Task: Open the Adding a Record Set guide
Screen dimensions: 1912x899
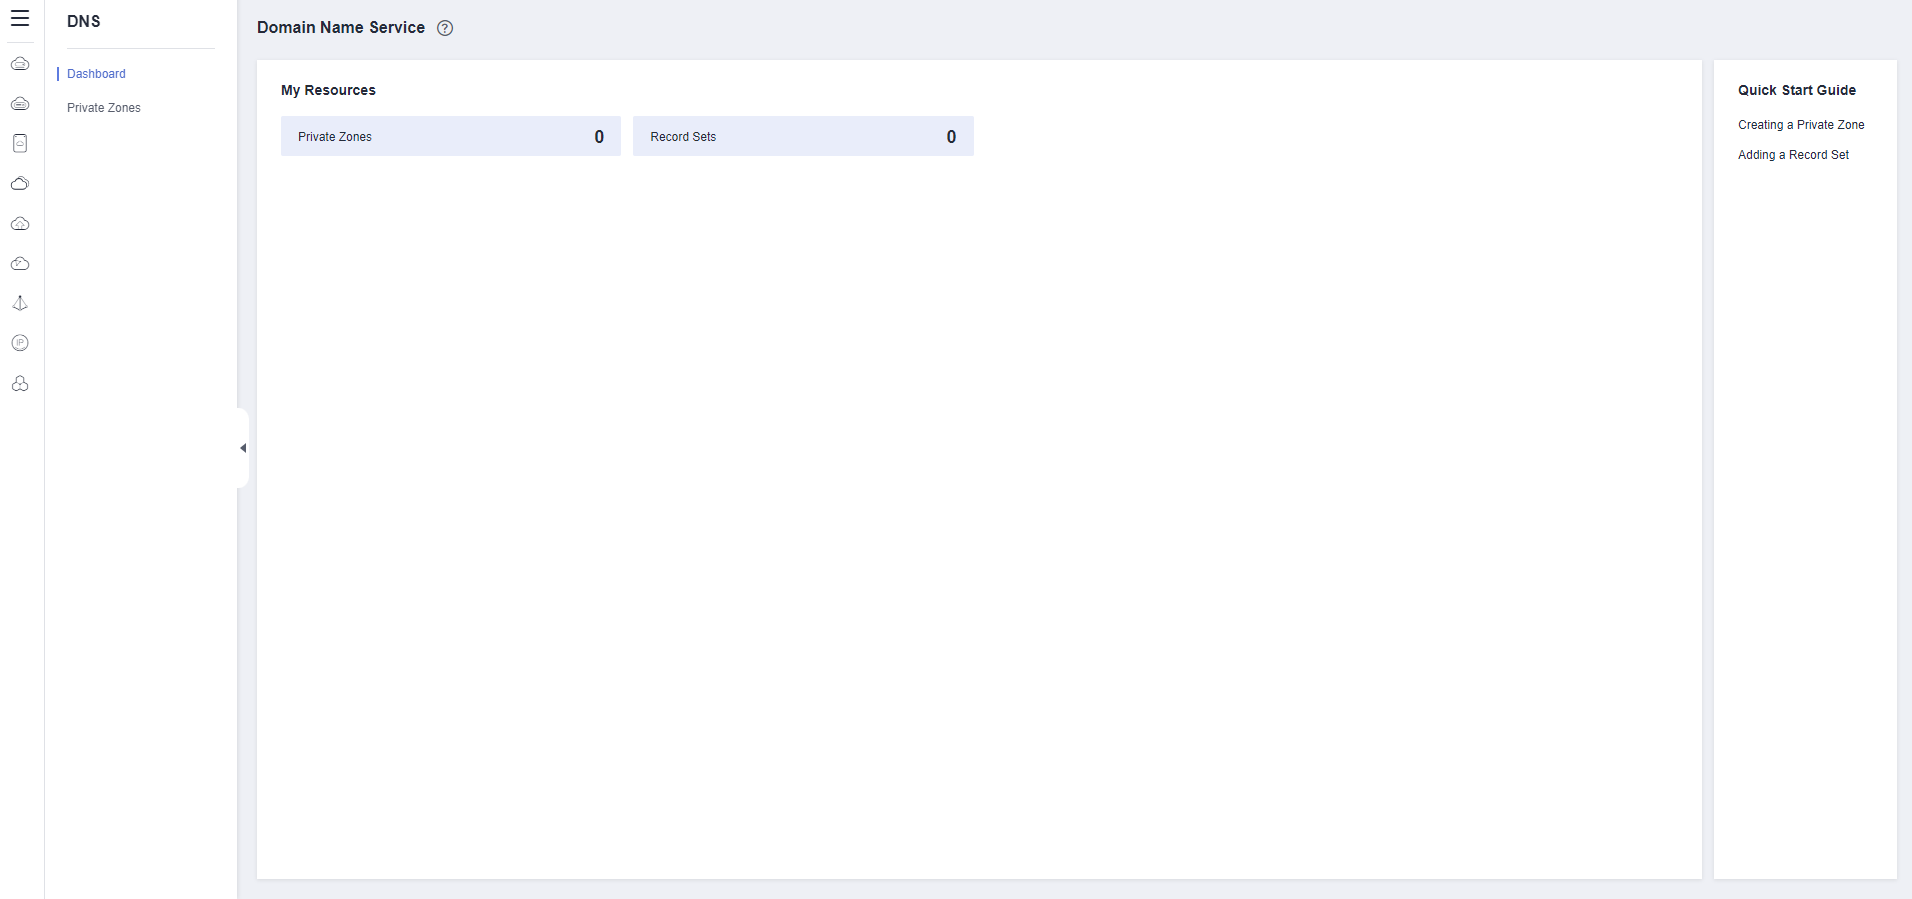Action: pos(1793,155)
